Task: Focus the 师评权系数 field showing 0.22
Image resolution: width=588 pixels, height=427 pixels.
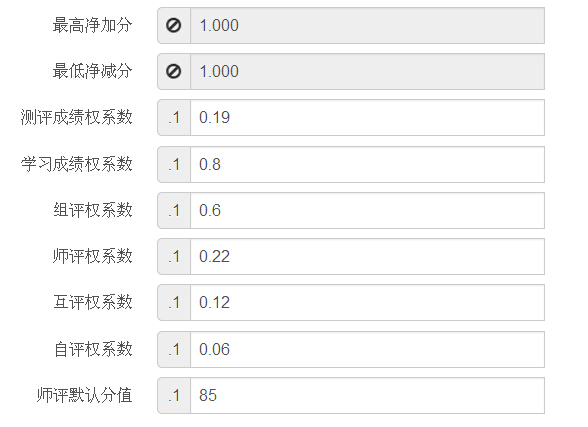Action: (x=368, y=257)
